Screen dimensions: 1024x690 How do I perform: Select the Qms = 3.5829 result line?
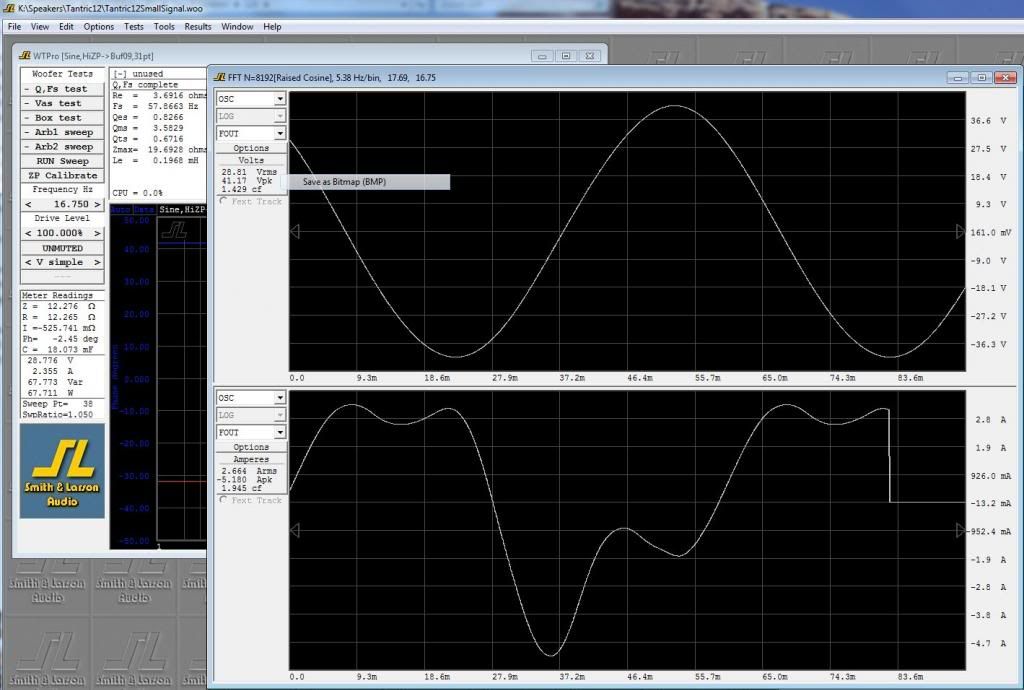[x=148, y=128]
